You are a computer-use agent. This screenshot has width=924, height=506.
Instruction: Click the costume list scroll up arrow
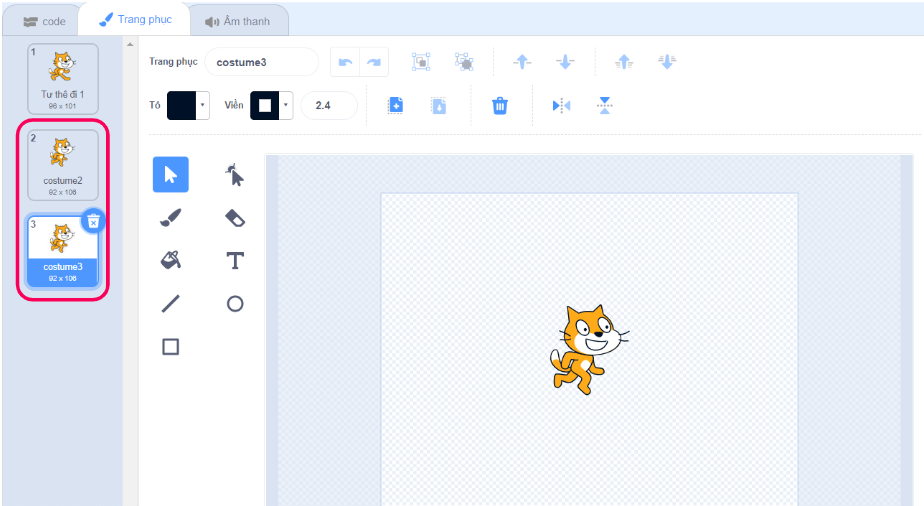pos(130,44)
